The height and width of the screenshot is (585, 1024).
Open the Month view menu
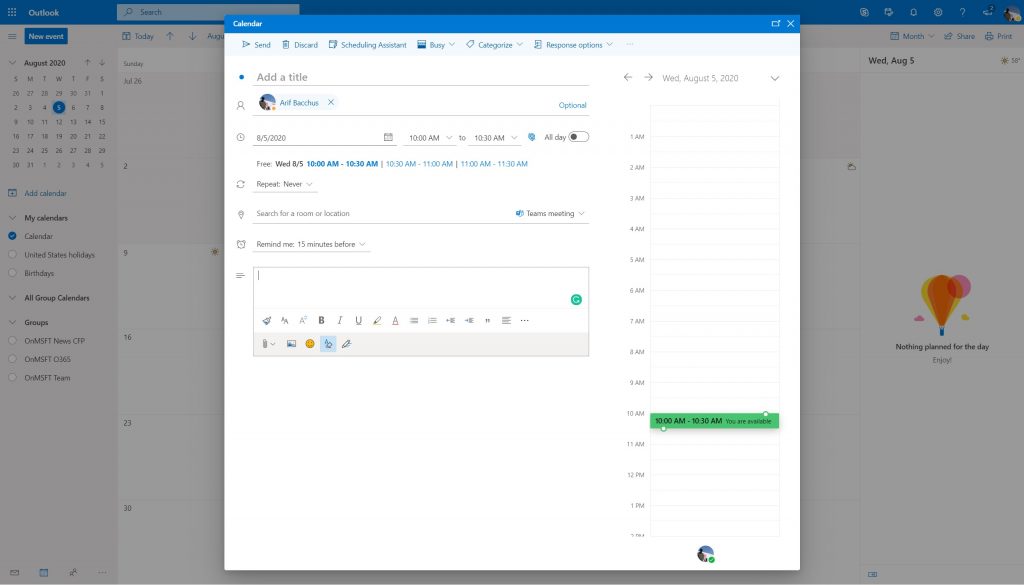point(912,36)
